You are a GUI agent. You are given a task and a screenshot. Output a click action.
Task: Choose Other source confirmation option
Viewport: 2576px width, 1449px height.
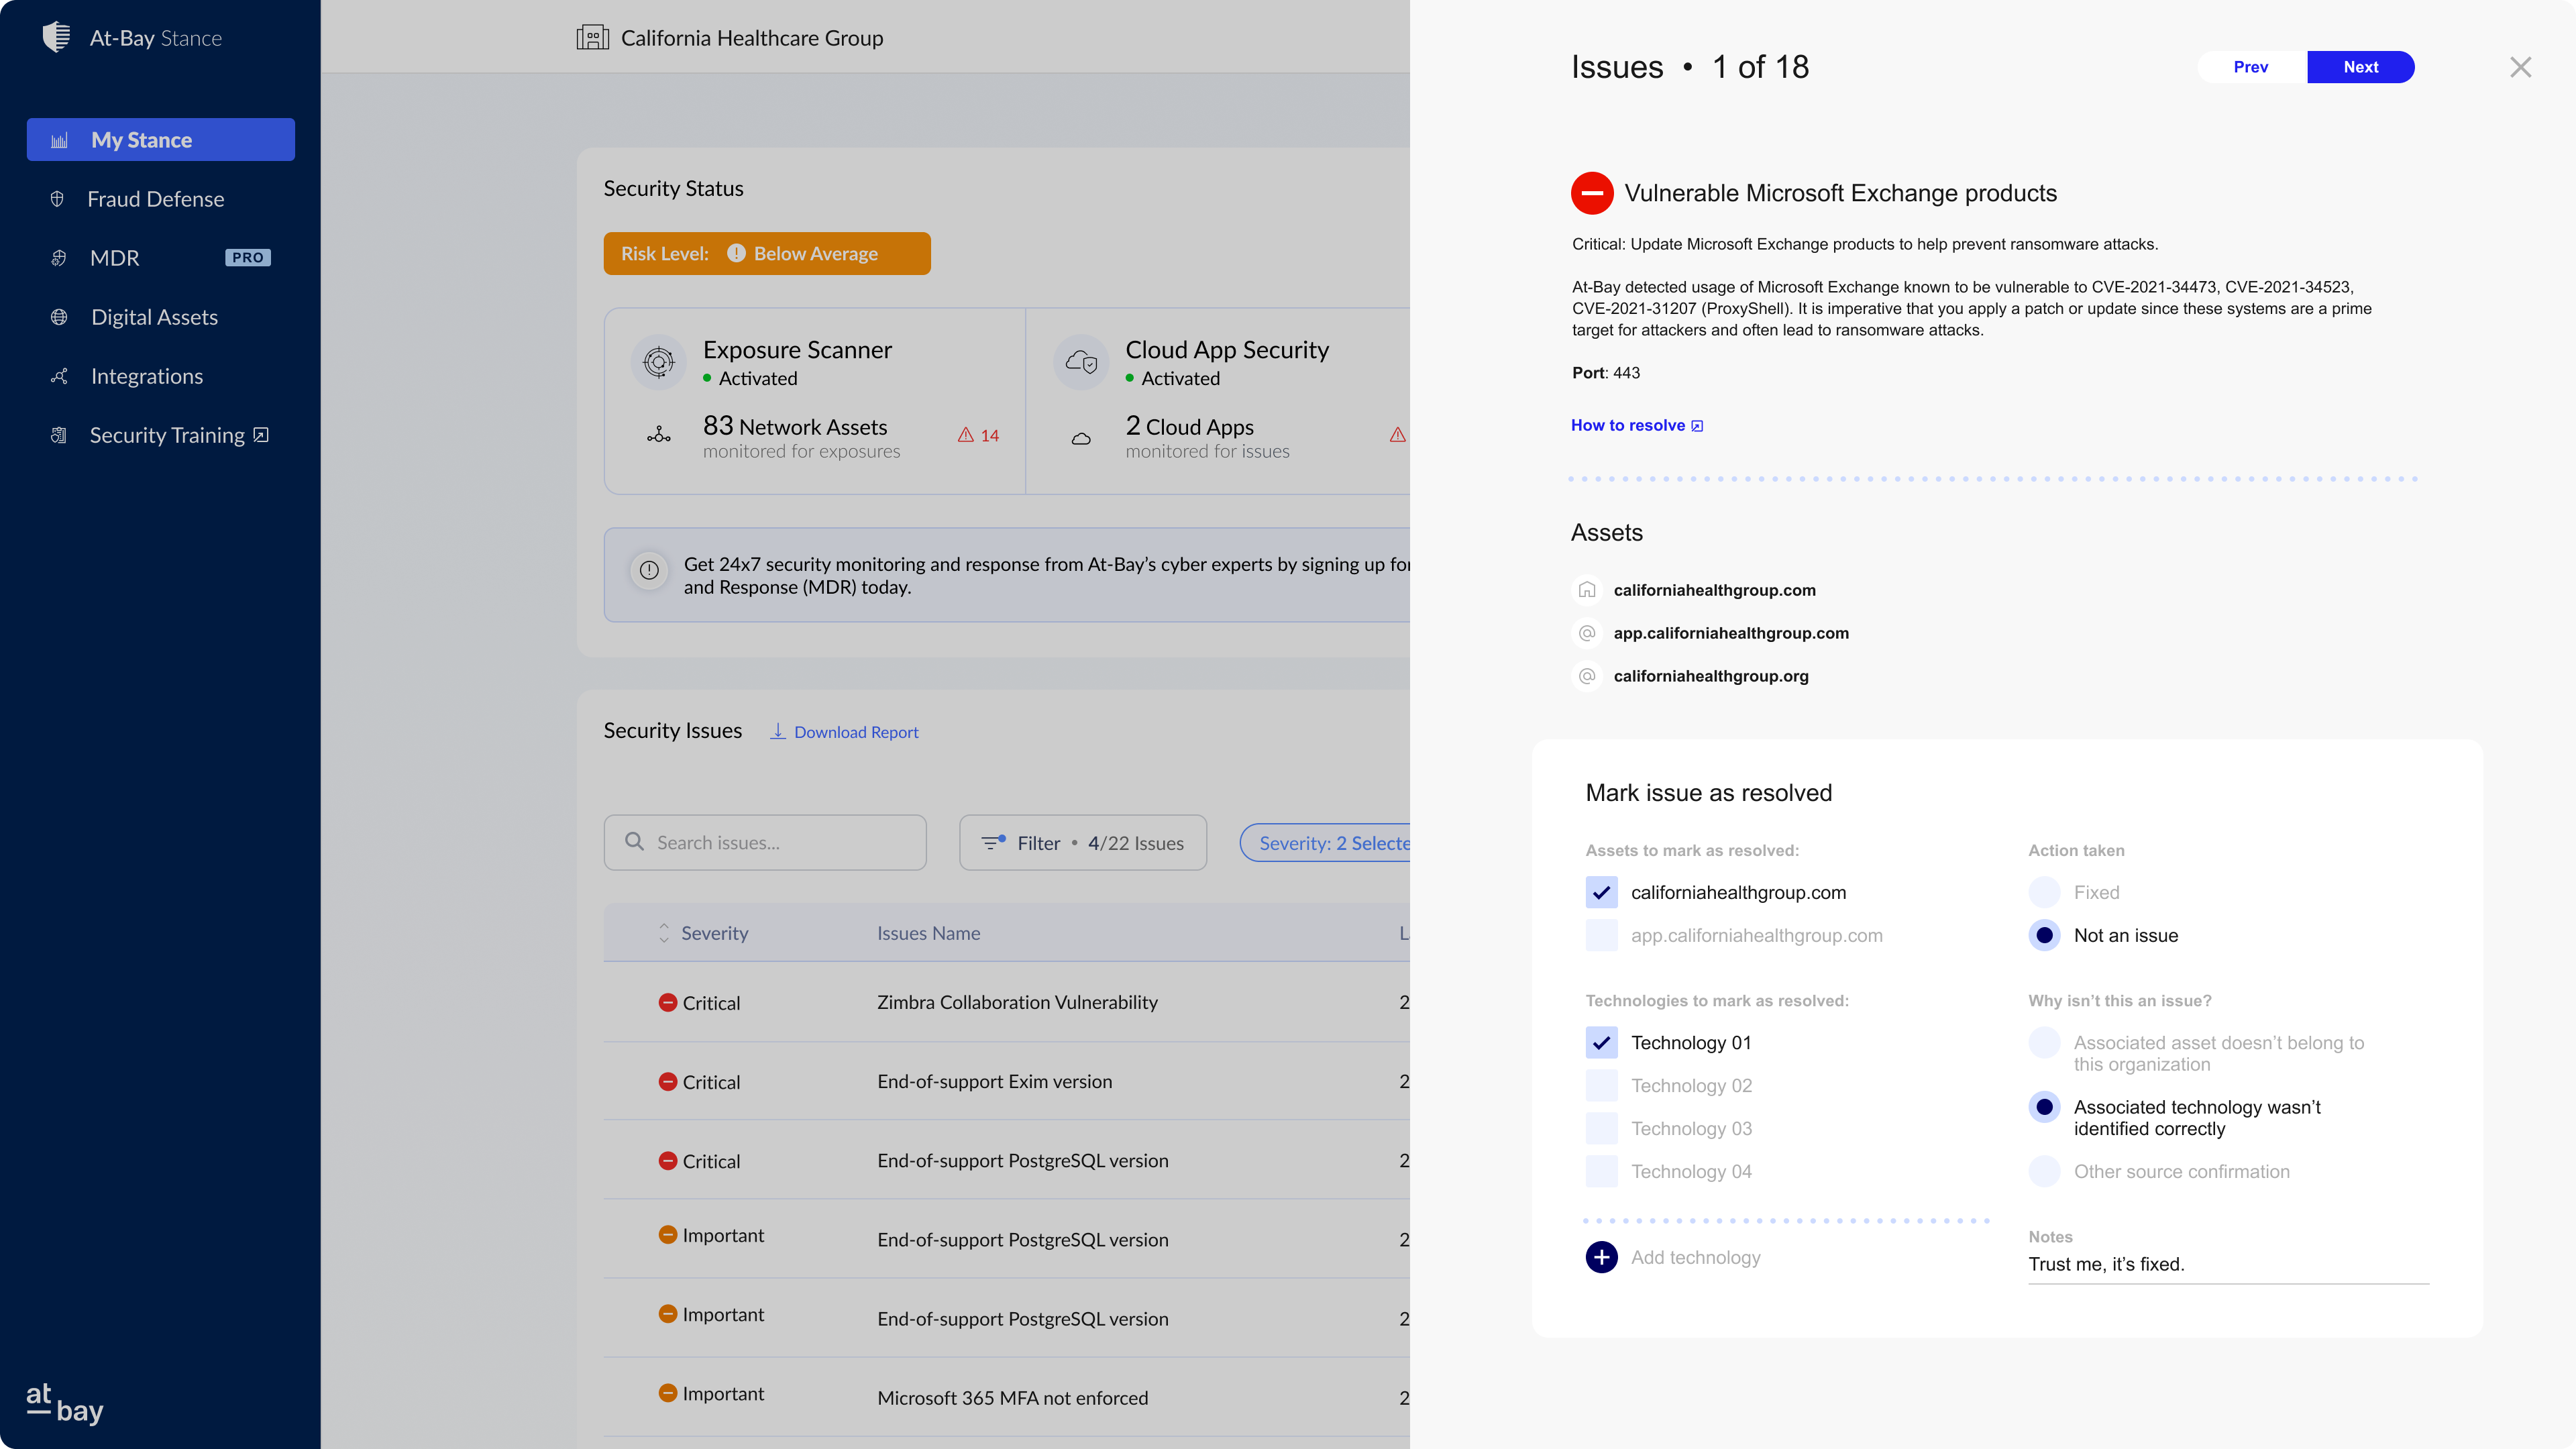coord(2044,1171)
